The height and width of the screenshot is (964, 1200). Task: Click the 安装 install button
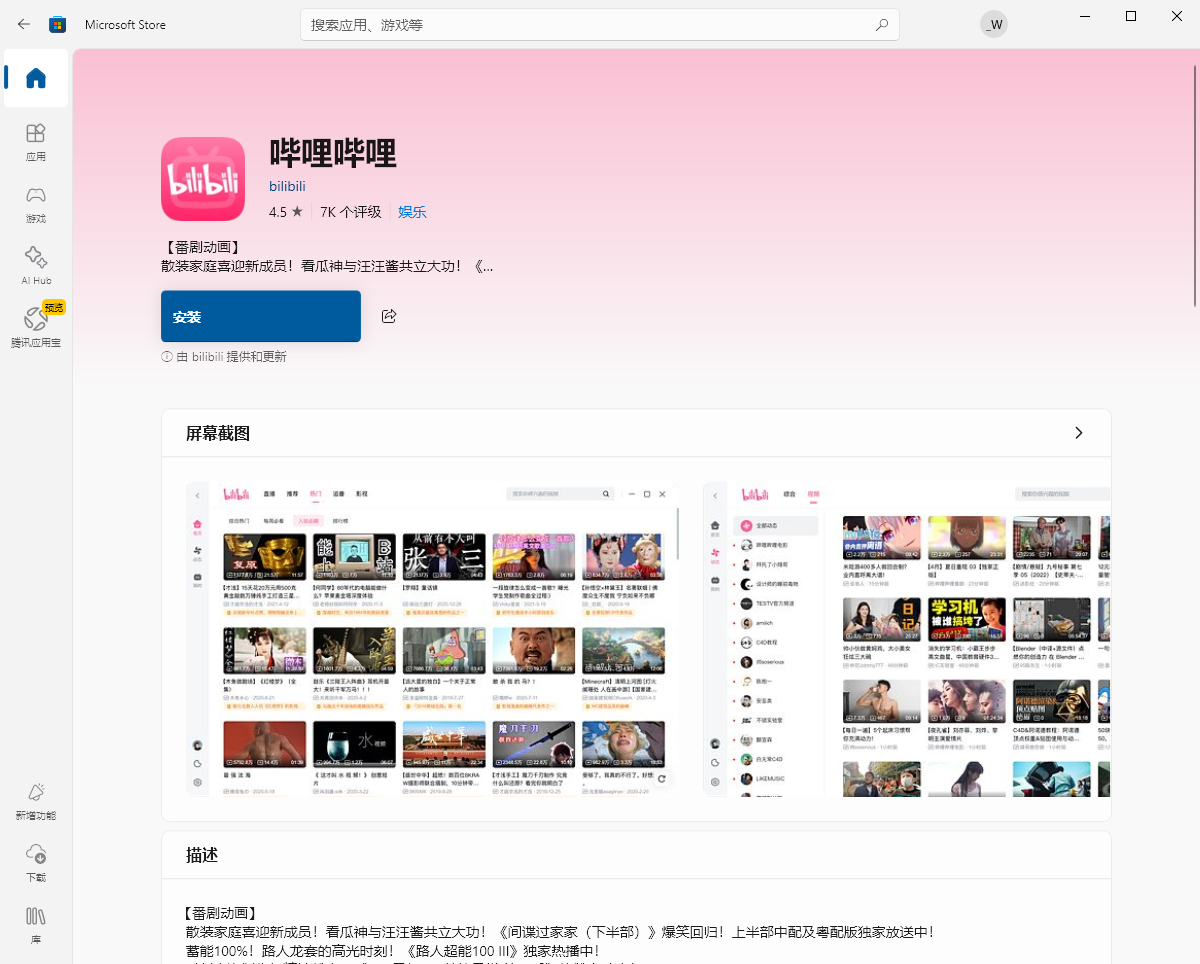coord(260,316)
